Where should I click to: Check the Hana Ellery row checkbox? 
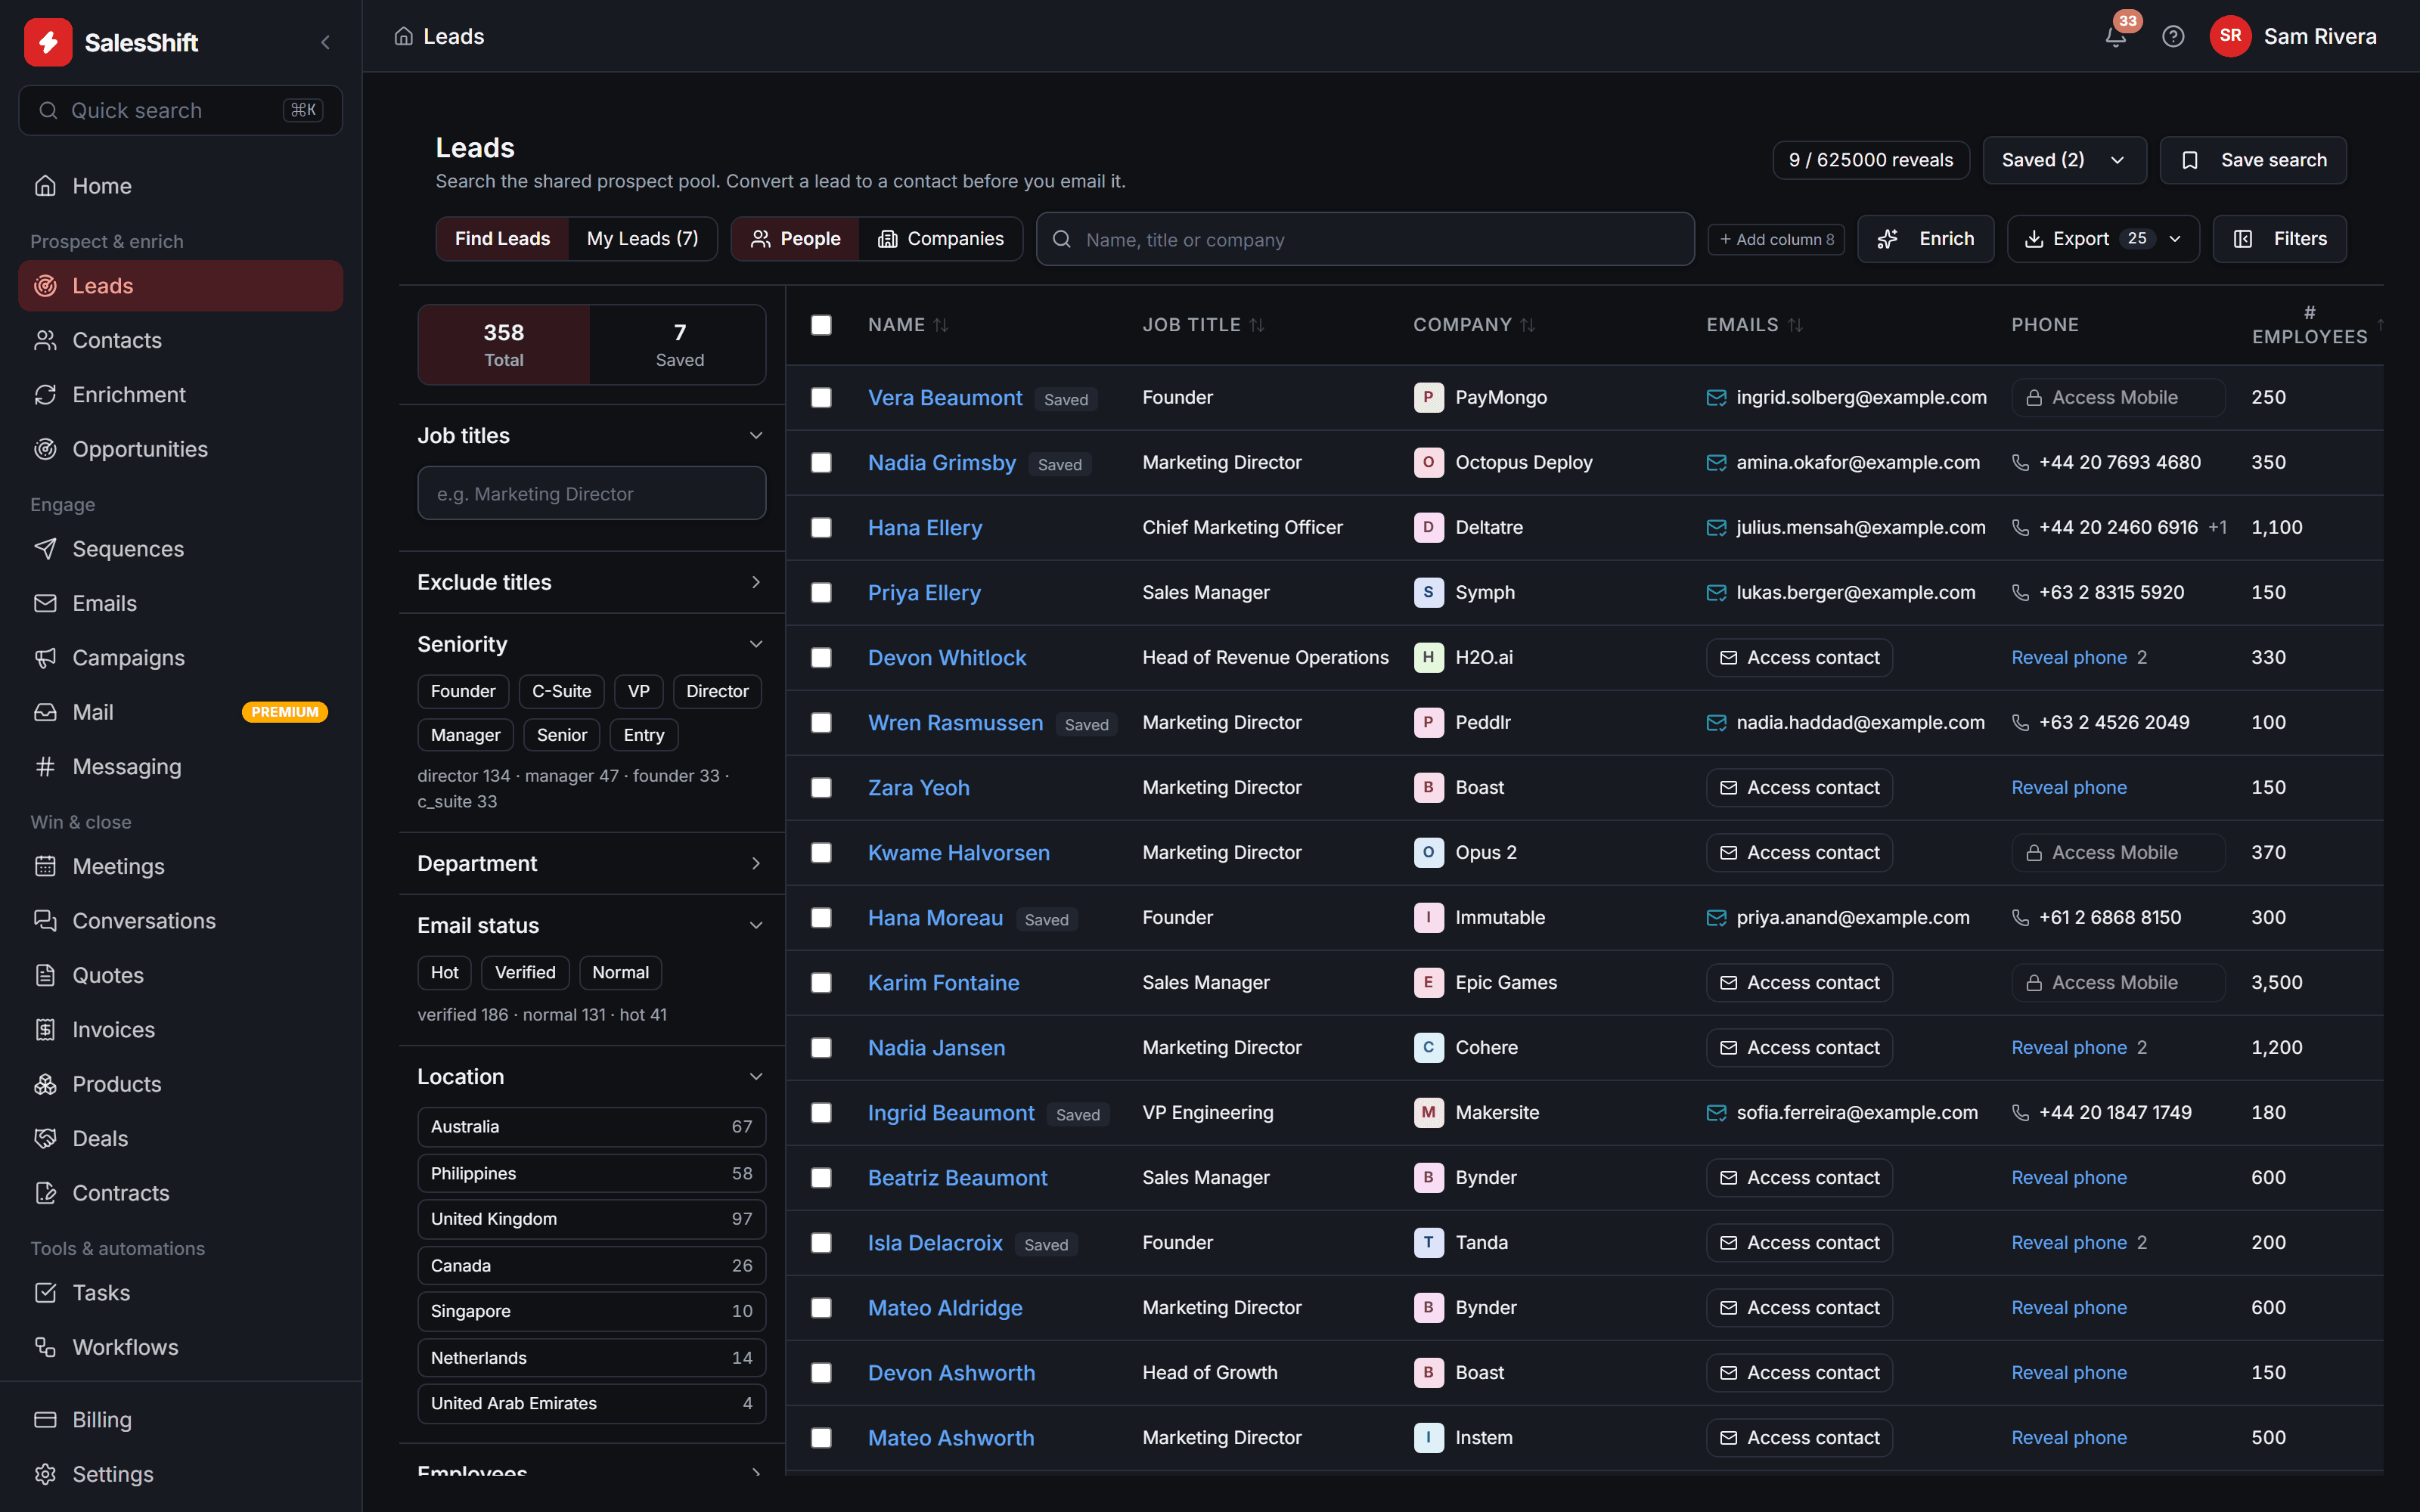(821, 528)
